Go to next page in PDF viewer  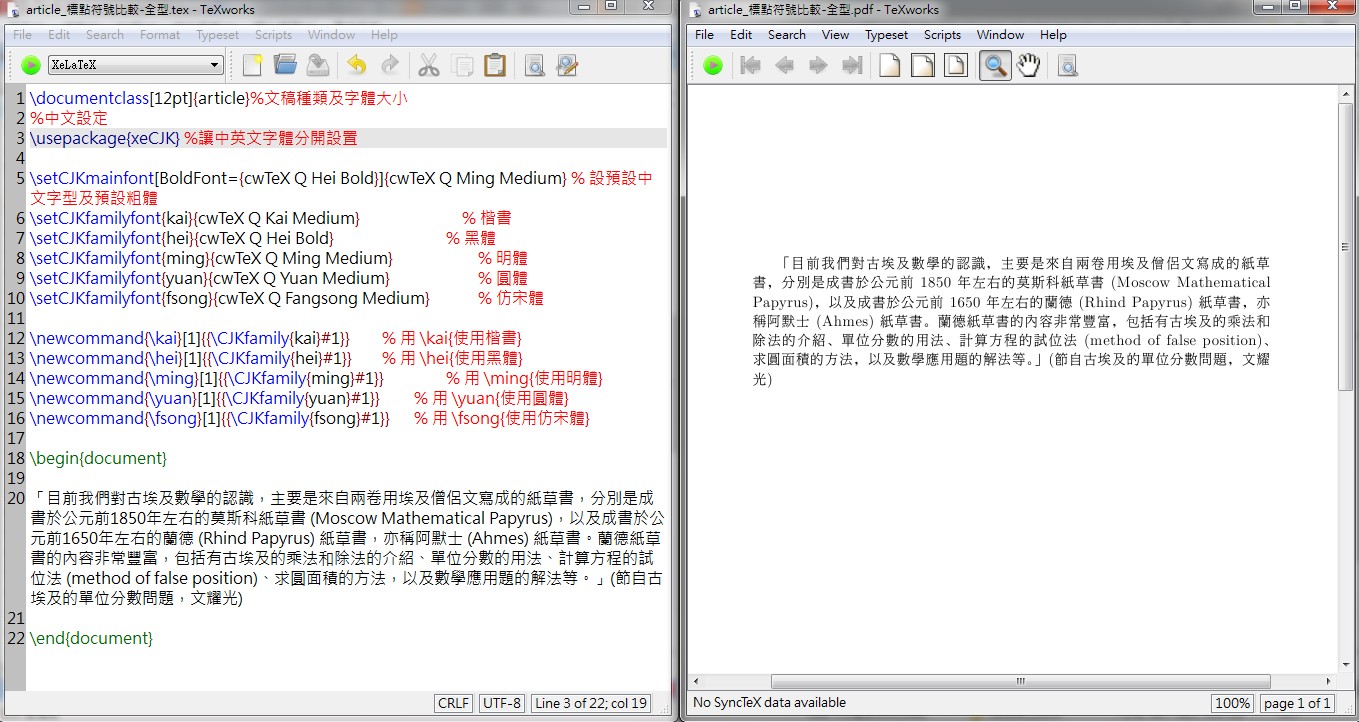click(x=818, y=66)
